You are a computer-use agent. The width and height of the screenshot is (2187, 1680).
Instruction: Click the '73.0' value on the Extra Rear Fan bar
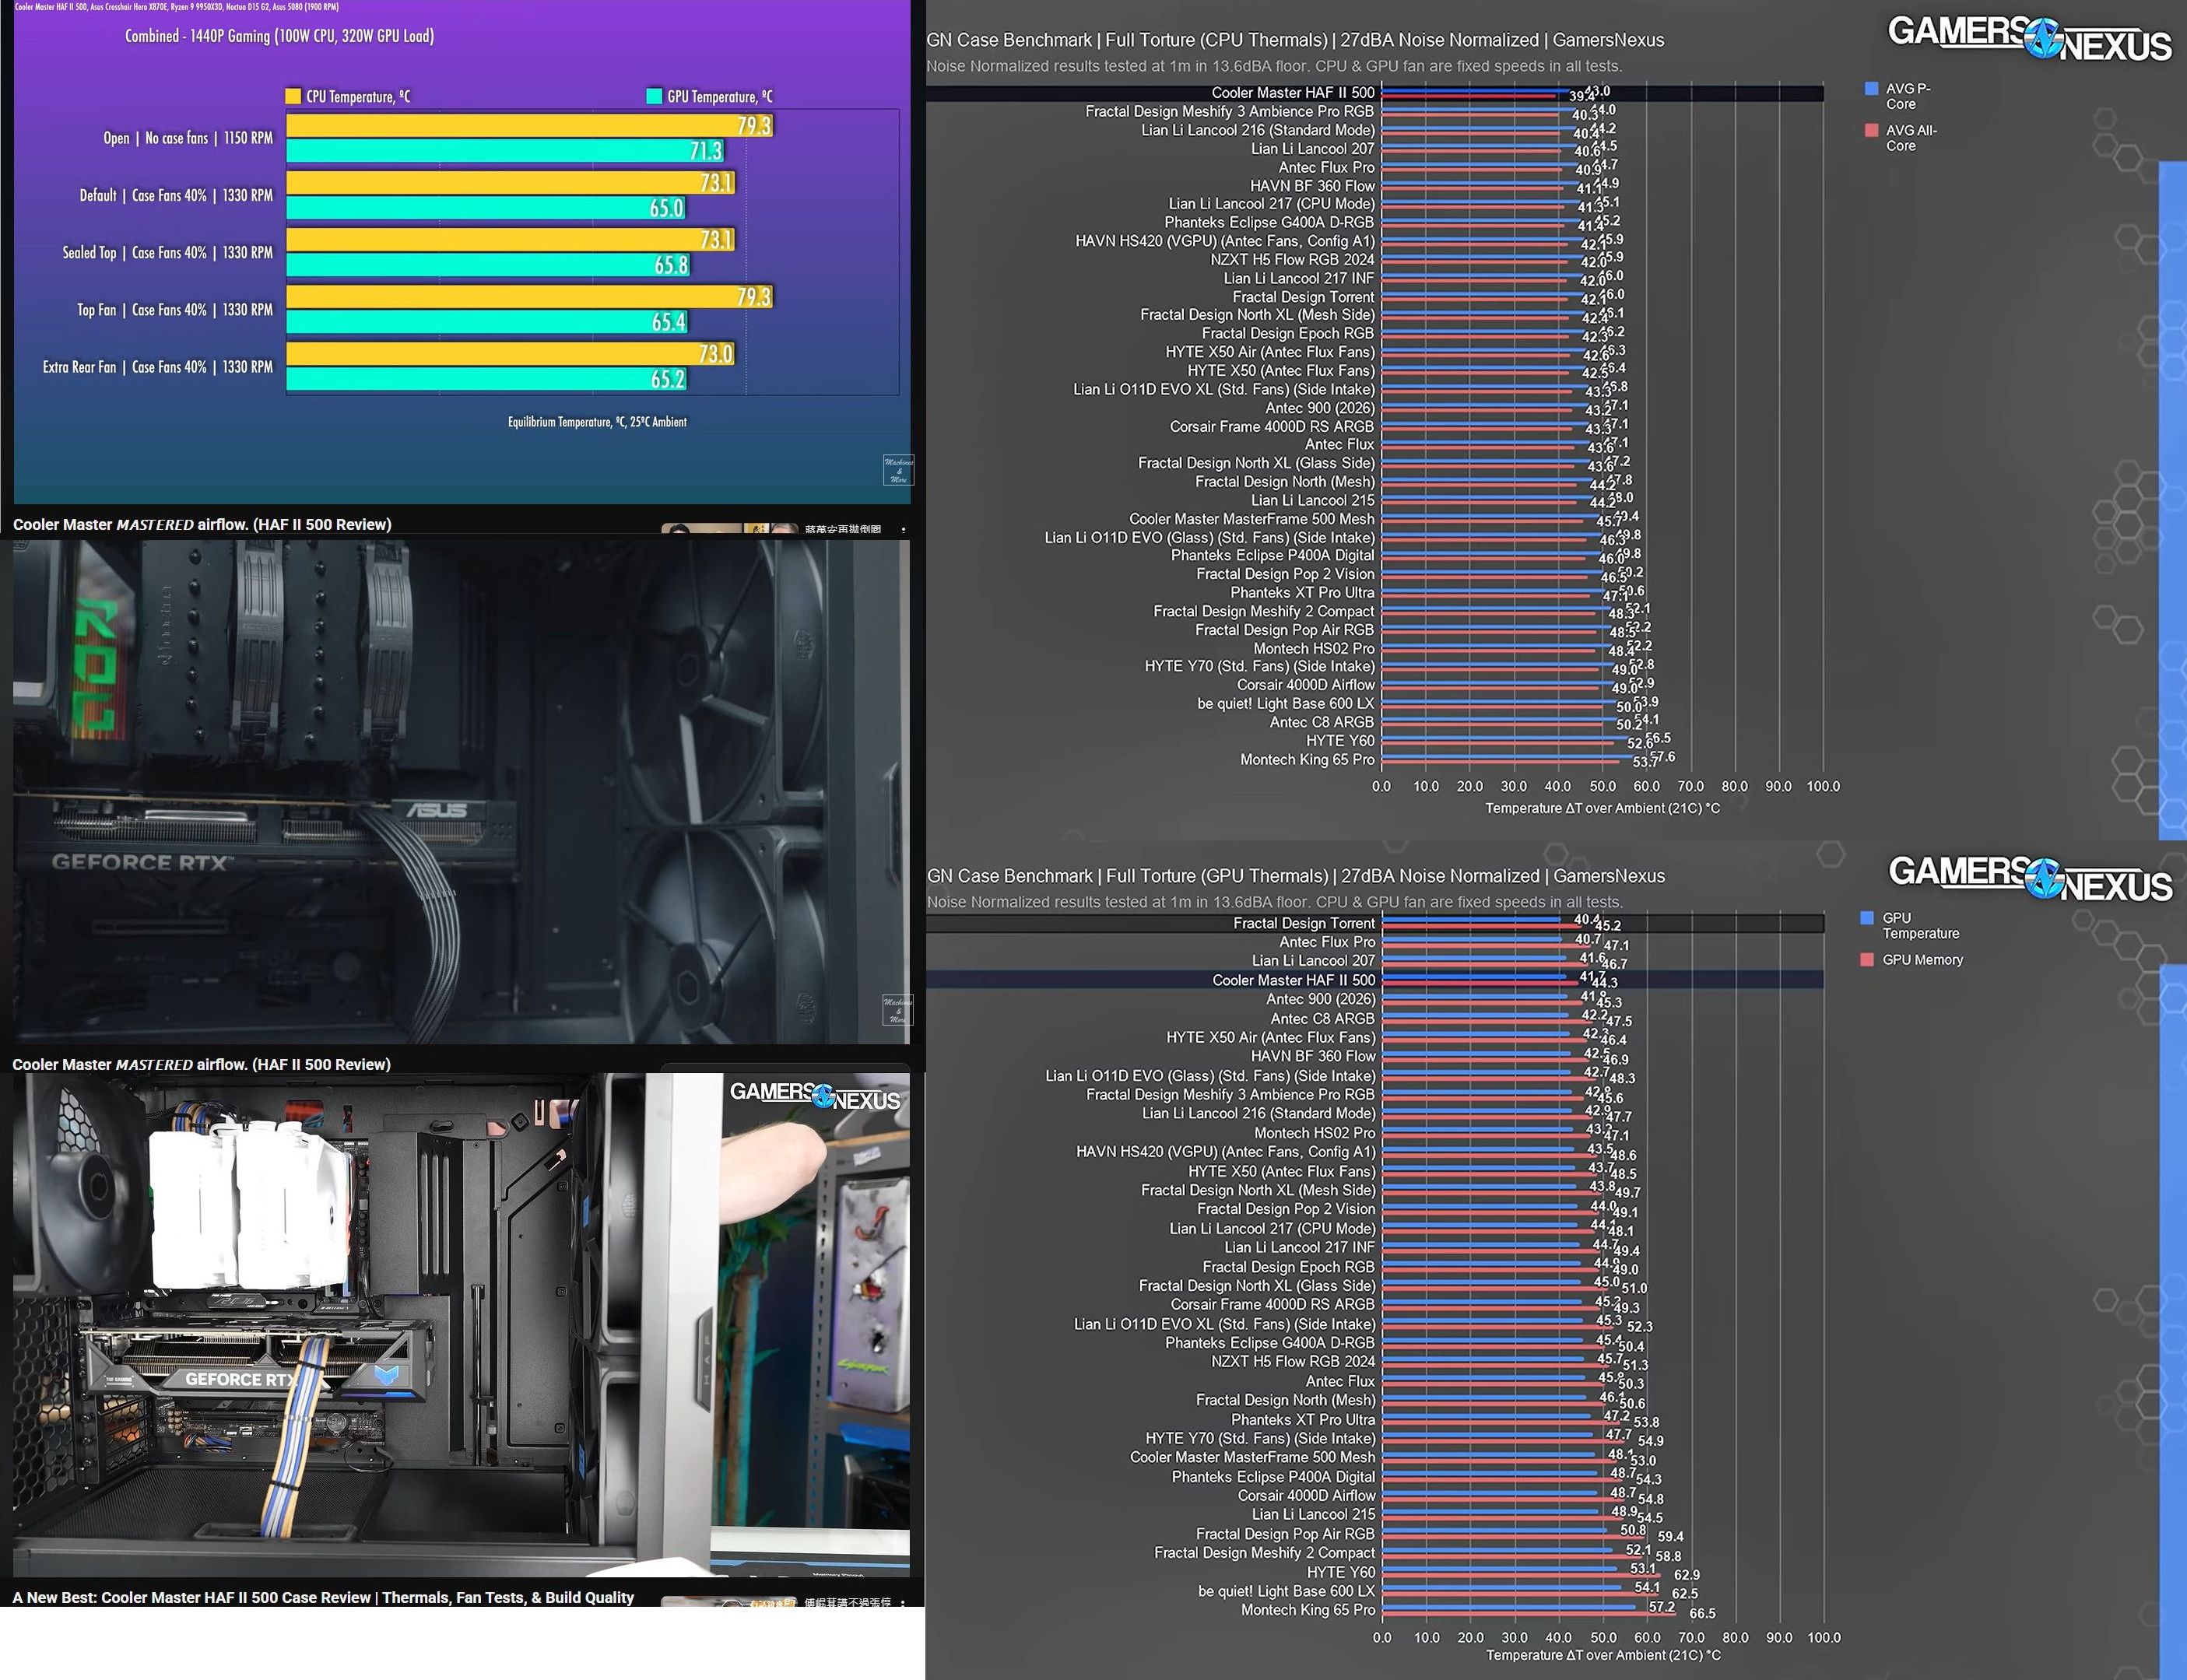point(716,354)
